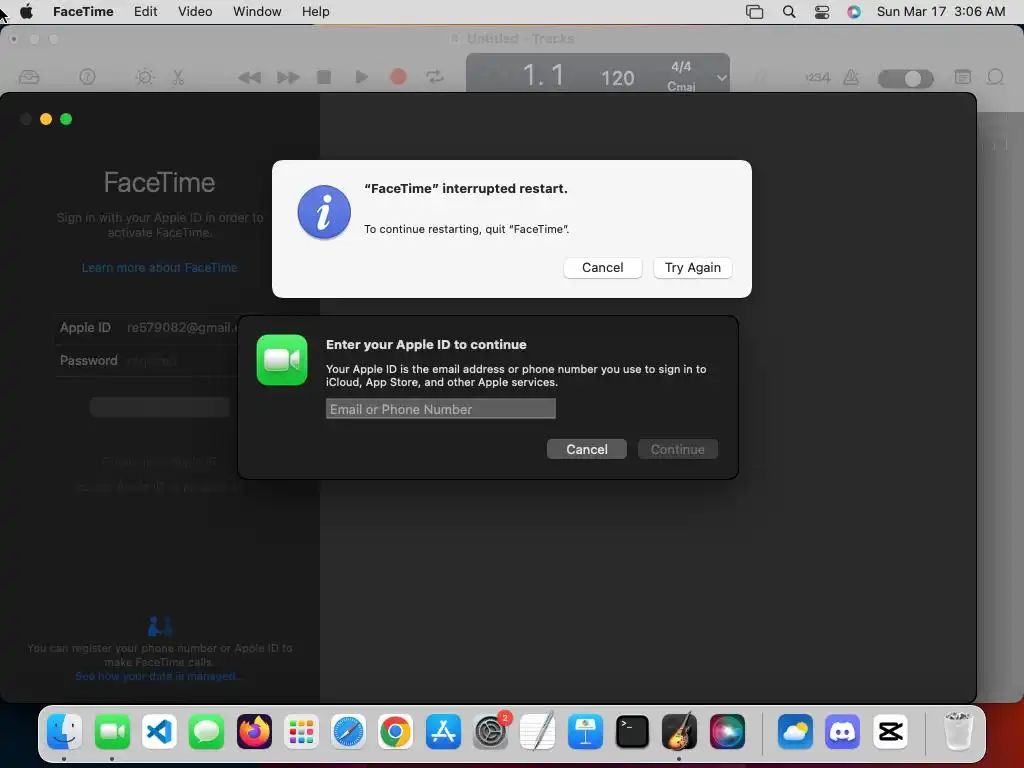Select the 1.1 playhead position display
Screen dimensions: 1024x768
pos(543,76)
